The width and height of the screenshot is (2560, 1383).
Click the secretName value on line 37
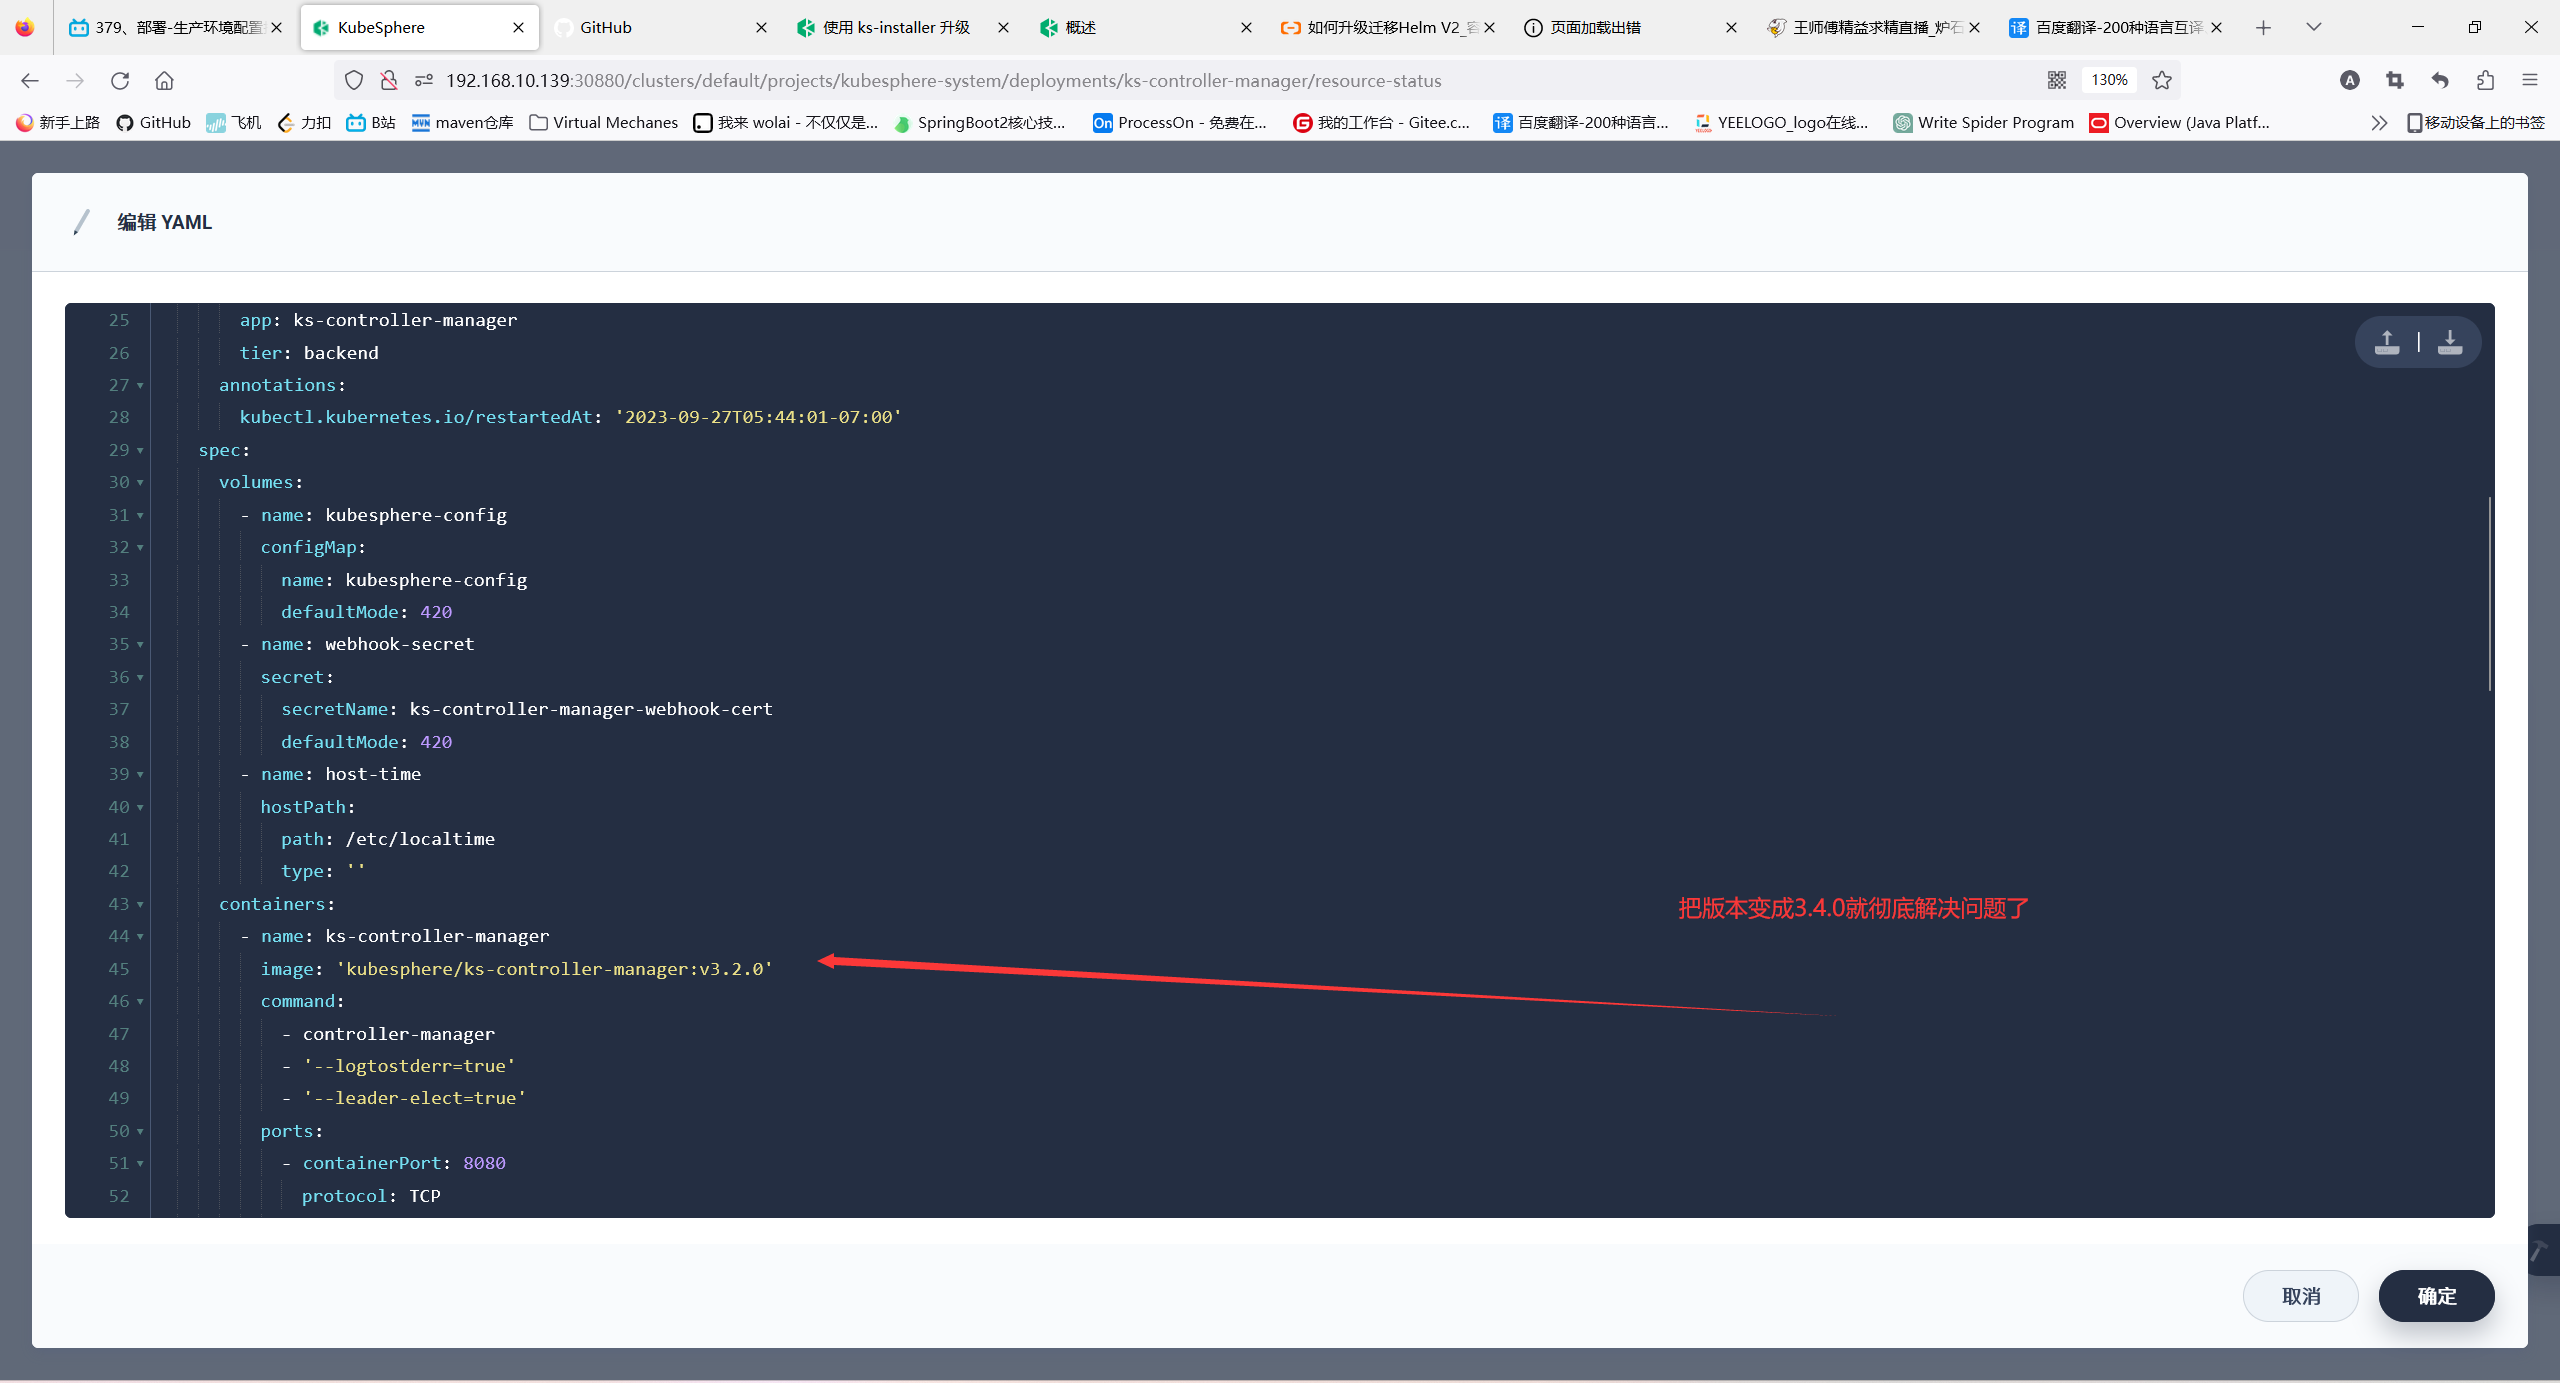coord(591,709)
